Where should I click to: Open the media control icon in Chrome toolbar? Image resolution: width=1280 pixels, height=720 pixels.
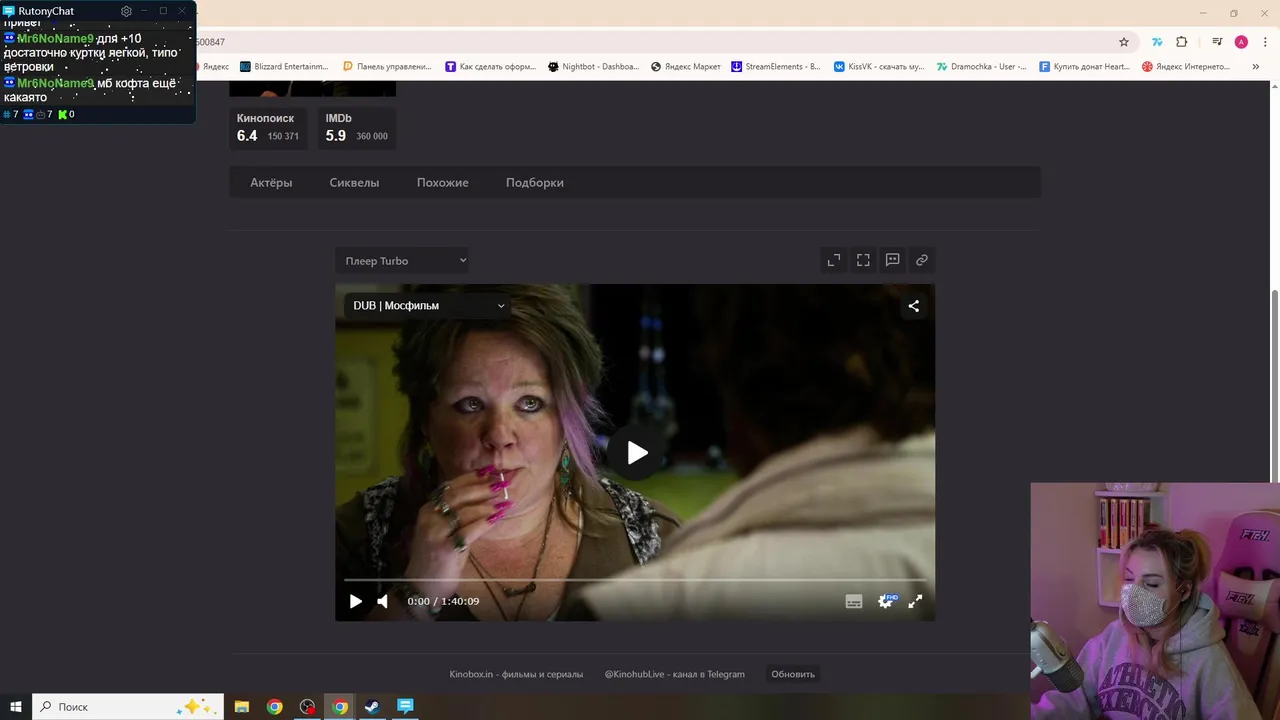[x=1217, y=42]
